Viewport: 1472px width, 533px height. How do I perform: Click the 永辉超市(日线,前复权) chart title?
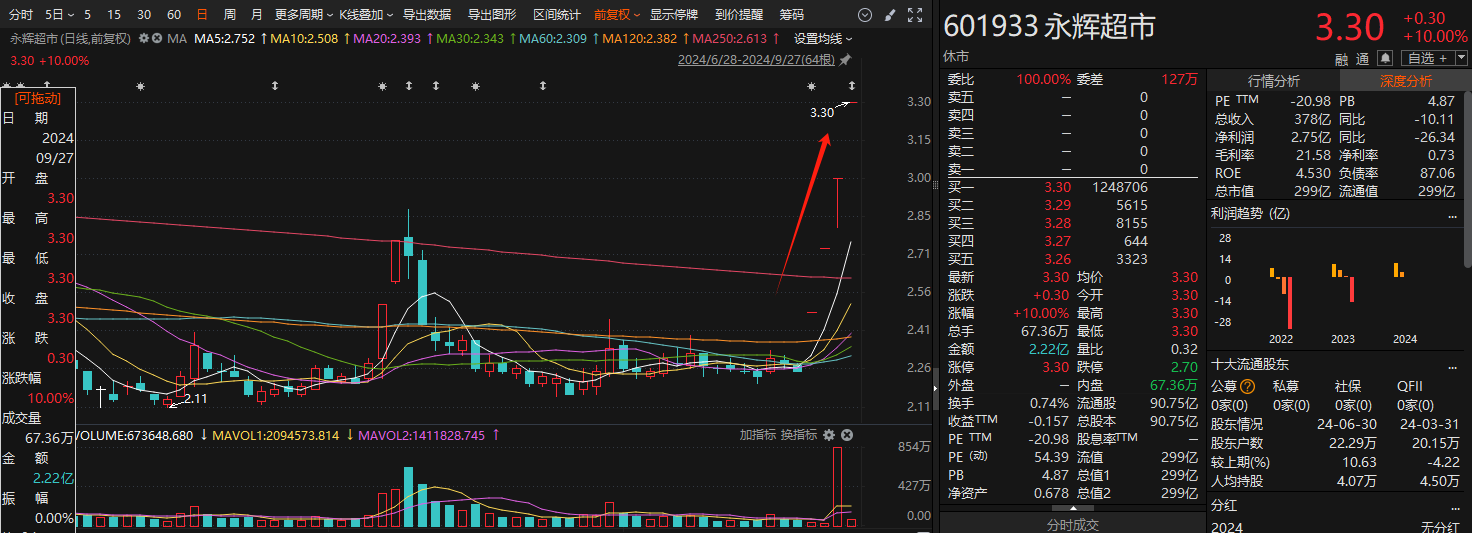[70, 38]
